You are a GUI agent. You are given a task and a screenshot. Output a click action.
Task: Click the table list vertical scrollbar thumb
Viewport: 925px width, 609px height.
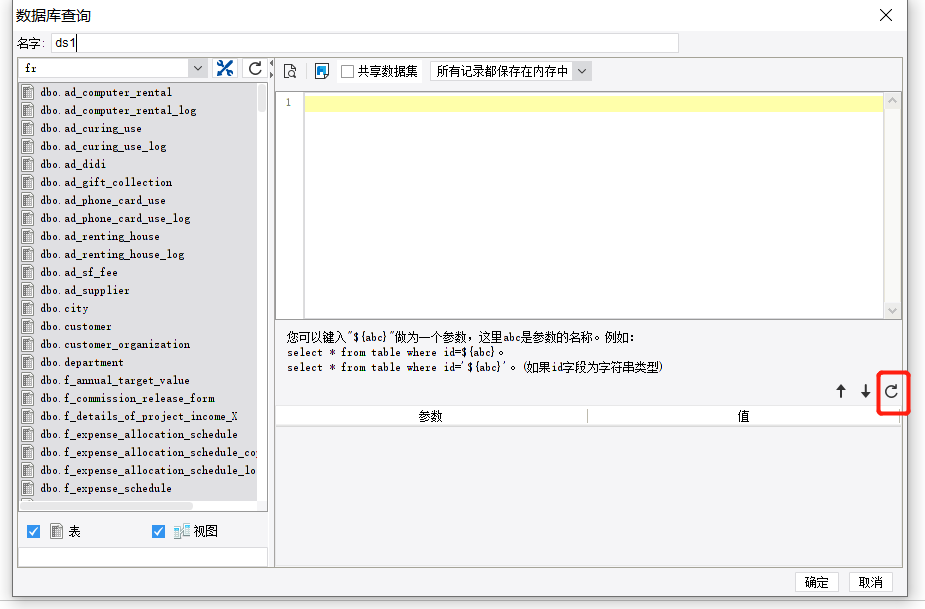(262, 98)
